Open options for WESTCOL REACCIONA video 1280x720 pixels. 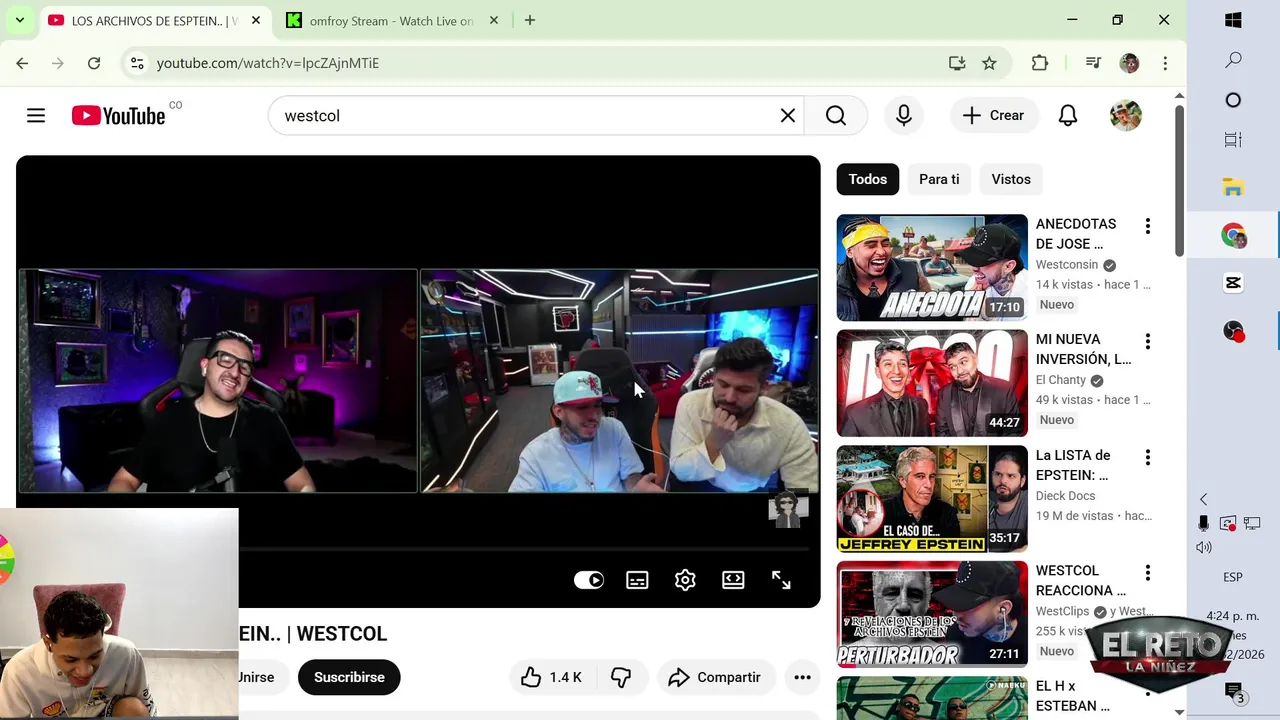pyautogui.click(x=1147, y=573)
